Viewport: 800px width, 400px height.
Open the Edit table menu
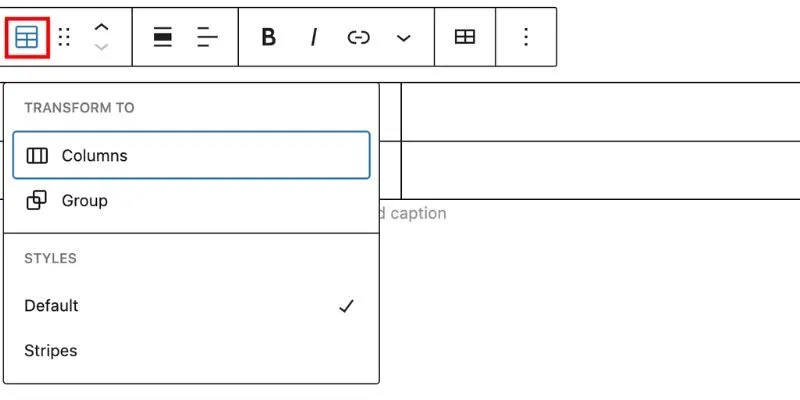[465, 37]
